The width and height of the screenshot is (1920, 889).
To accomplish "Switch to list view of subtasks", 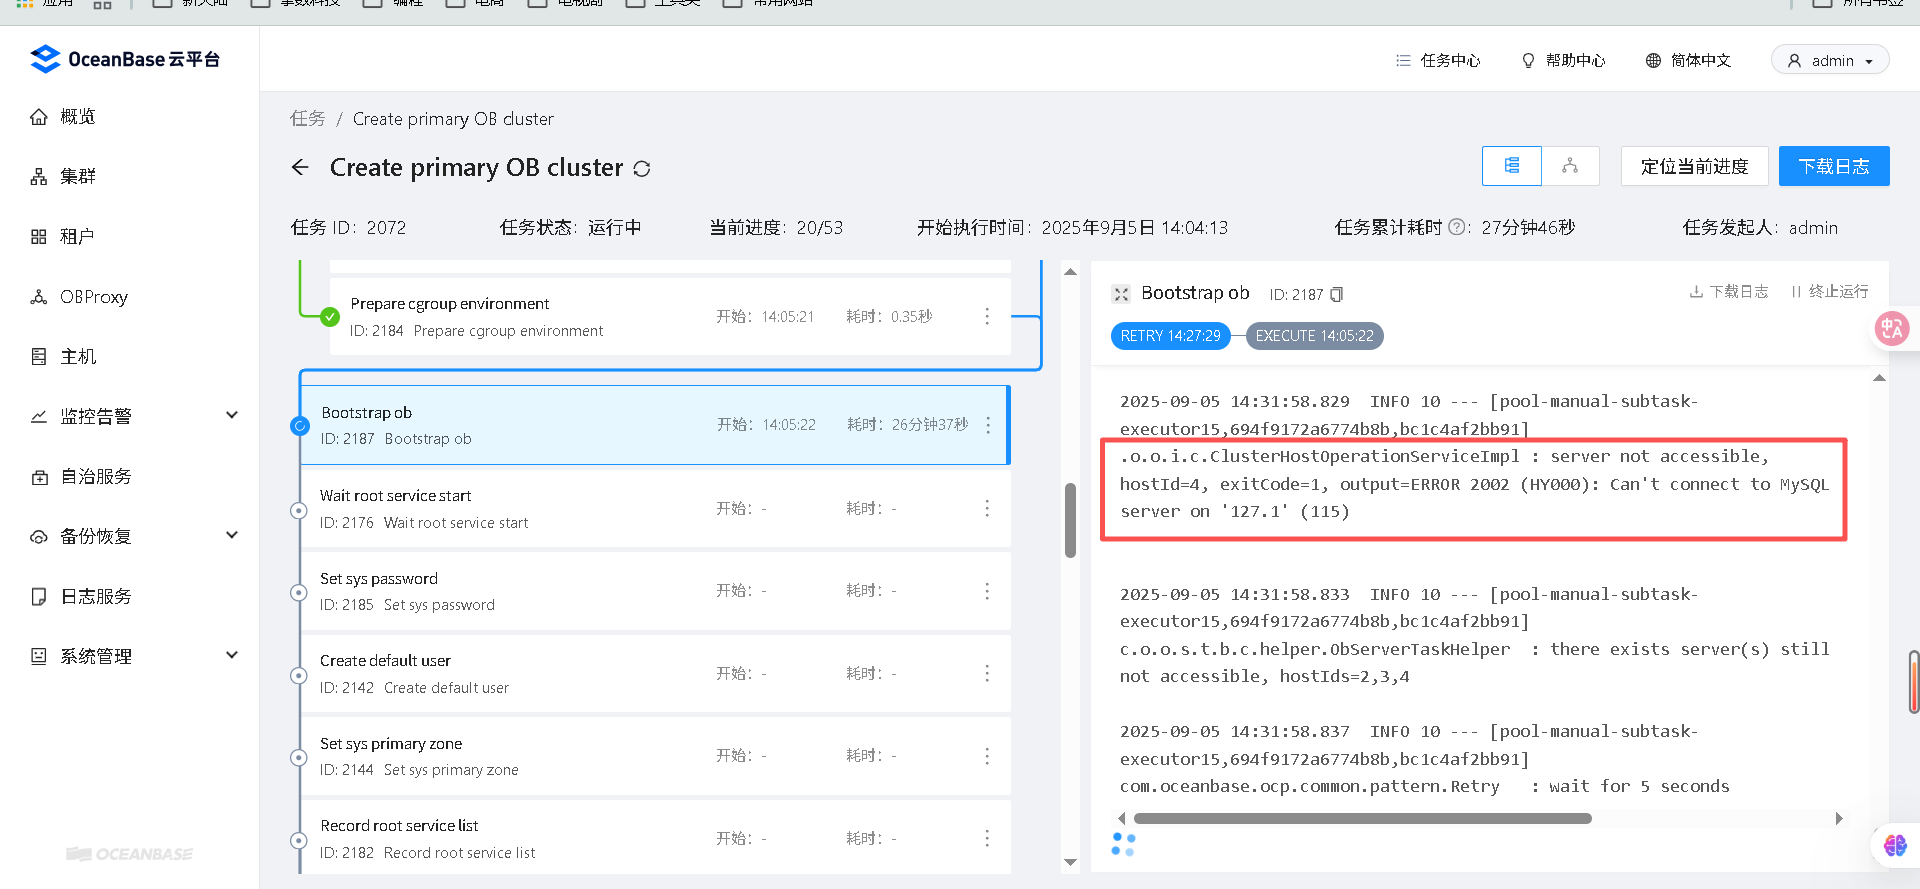I will click(1512, 166).
